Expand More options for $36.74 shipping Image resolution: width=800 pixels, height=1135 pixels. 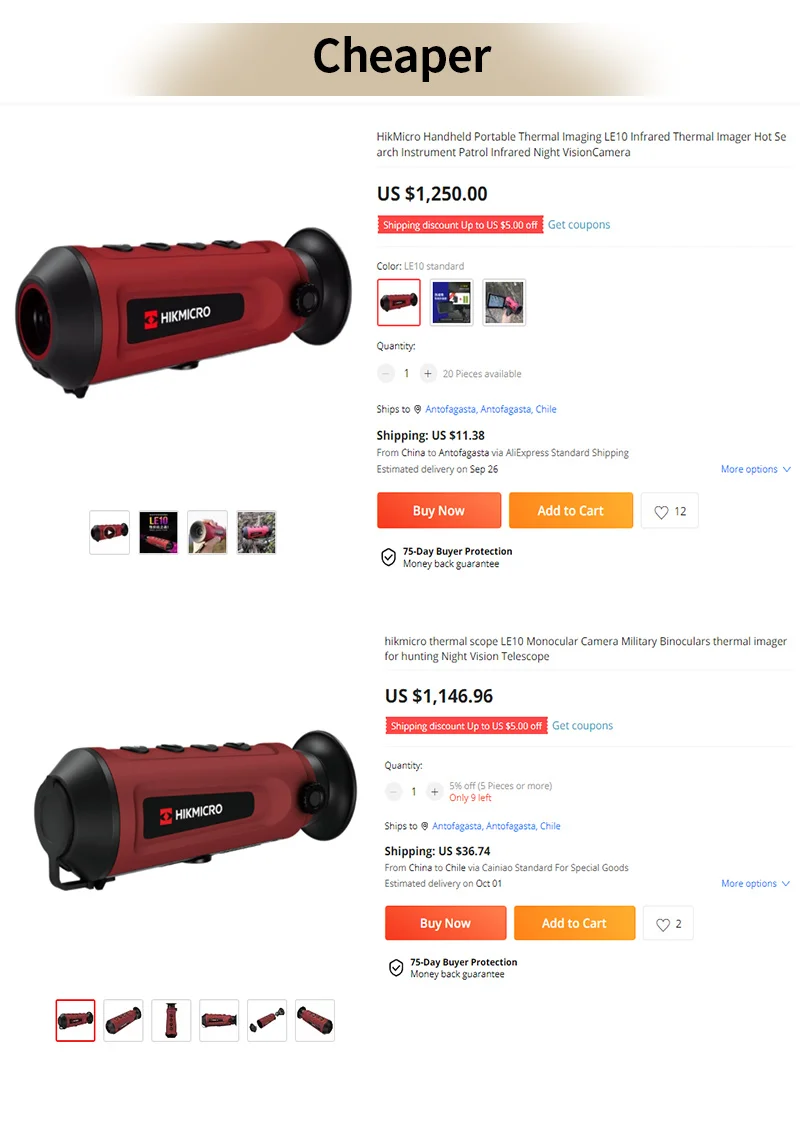[755, 884]
